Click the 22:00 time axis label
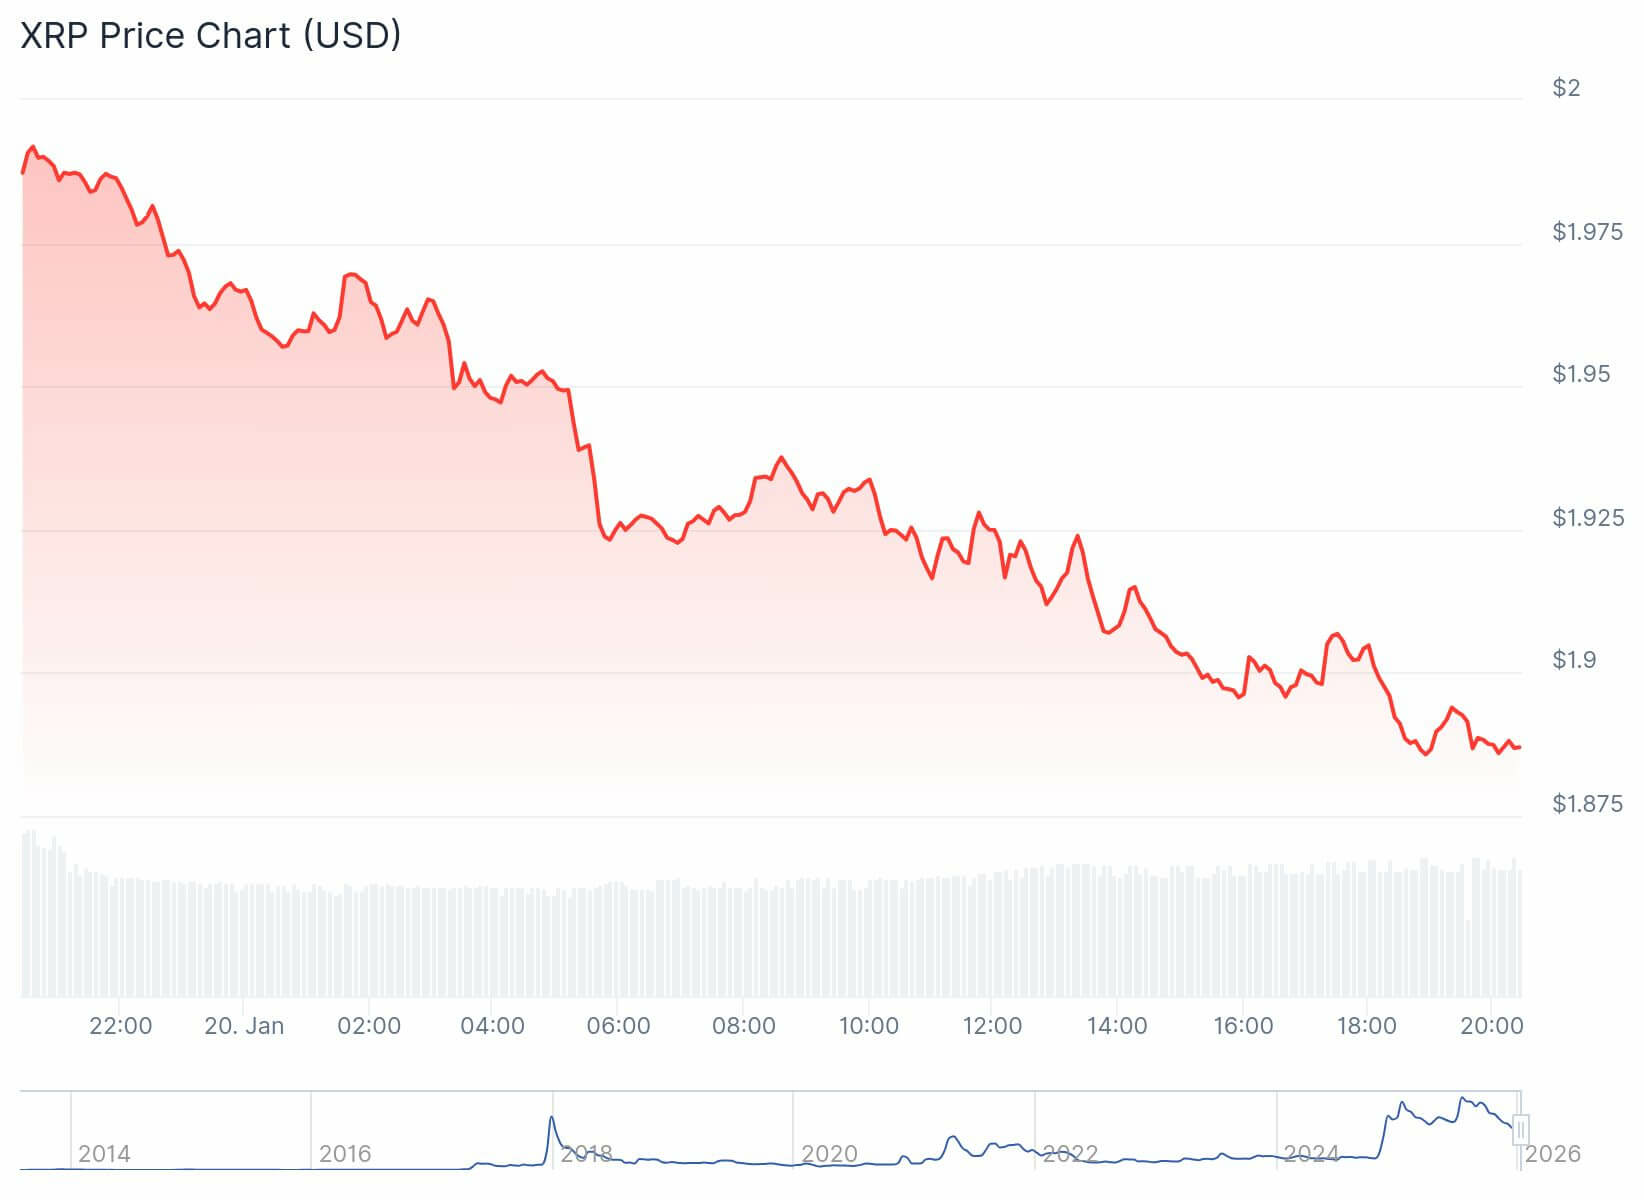This screenshot has height=1200, width=1644. (x=120, y=1026)
